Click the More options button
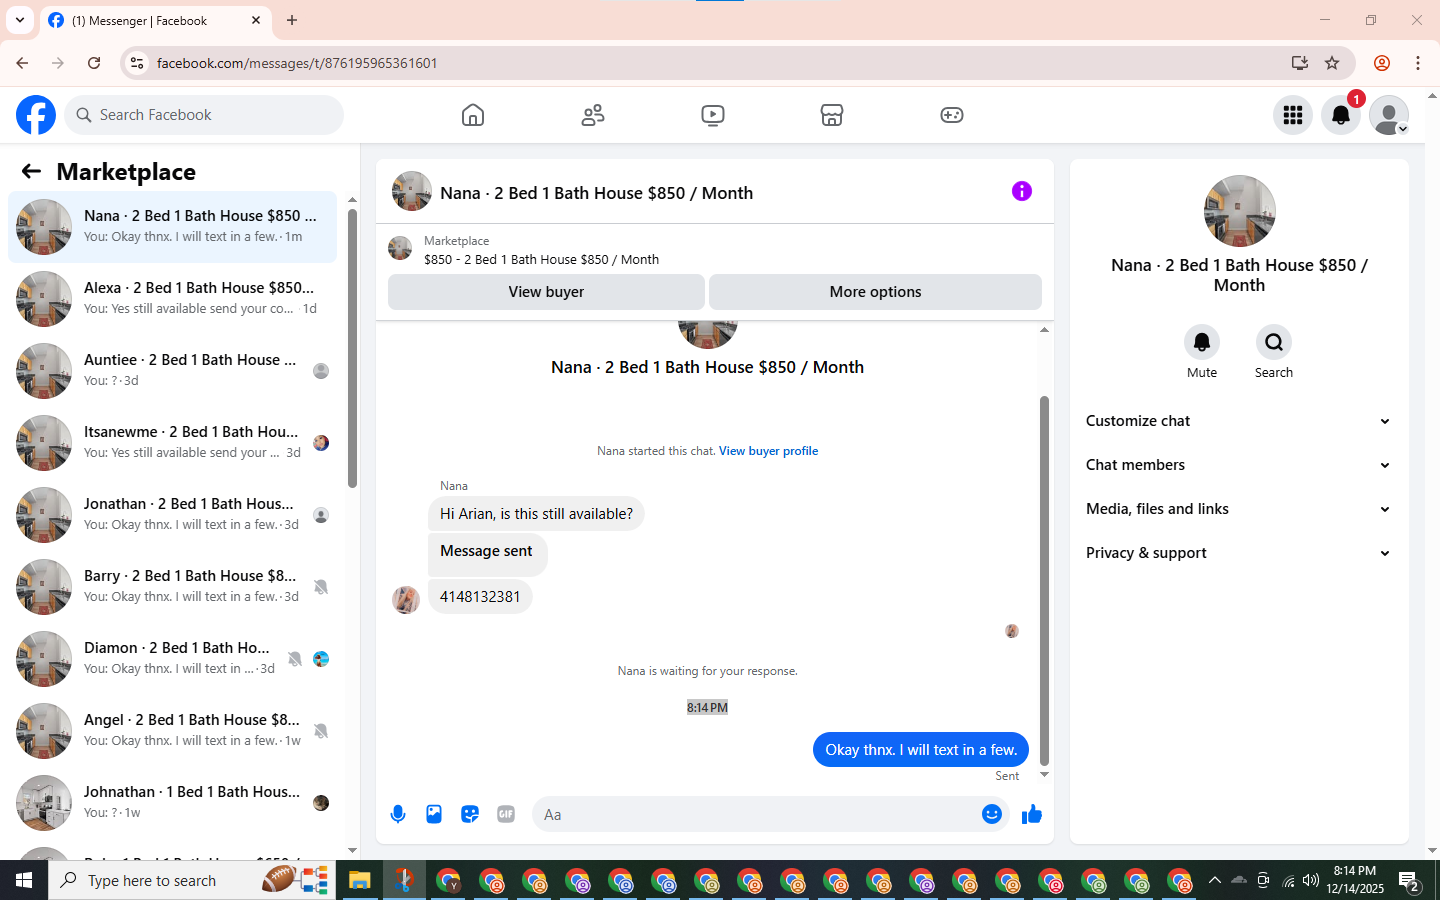Screen dimensions: 1440x900 (x=875, y=292)
